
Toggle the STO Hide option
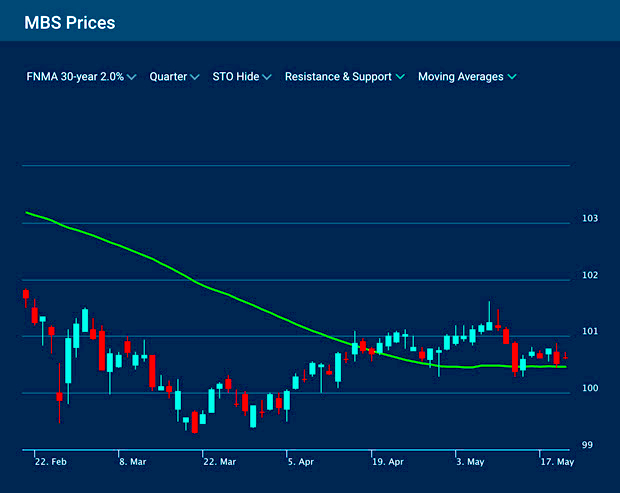point(235,77)
